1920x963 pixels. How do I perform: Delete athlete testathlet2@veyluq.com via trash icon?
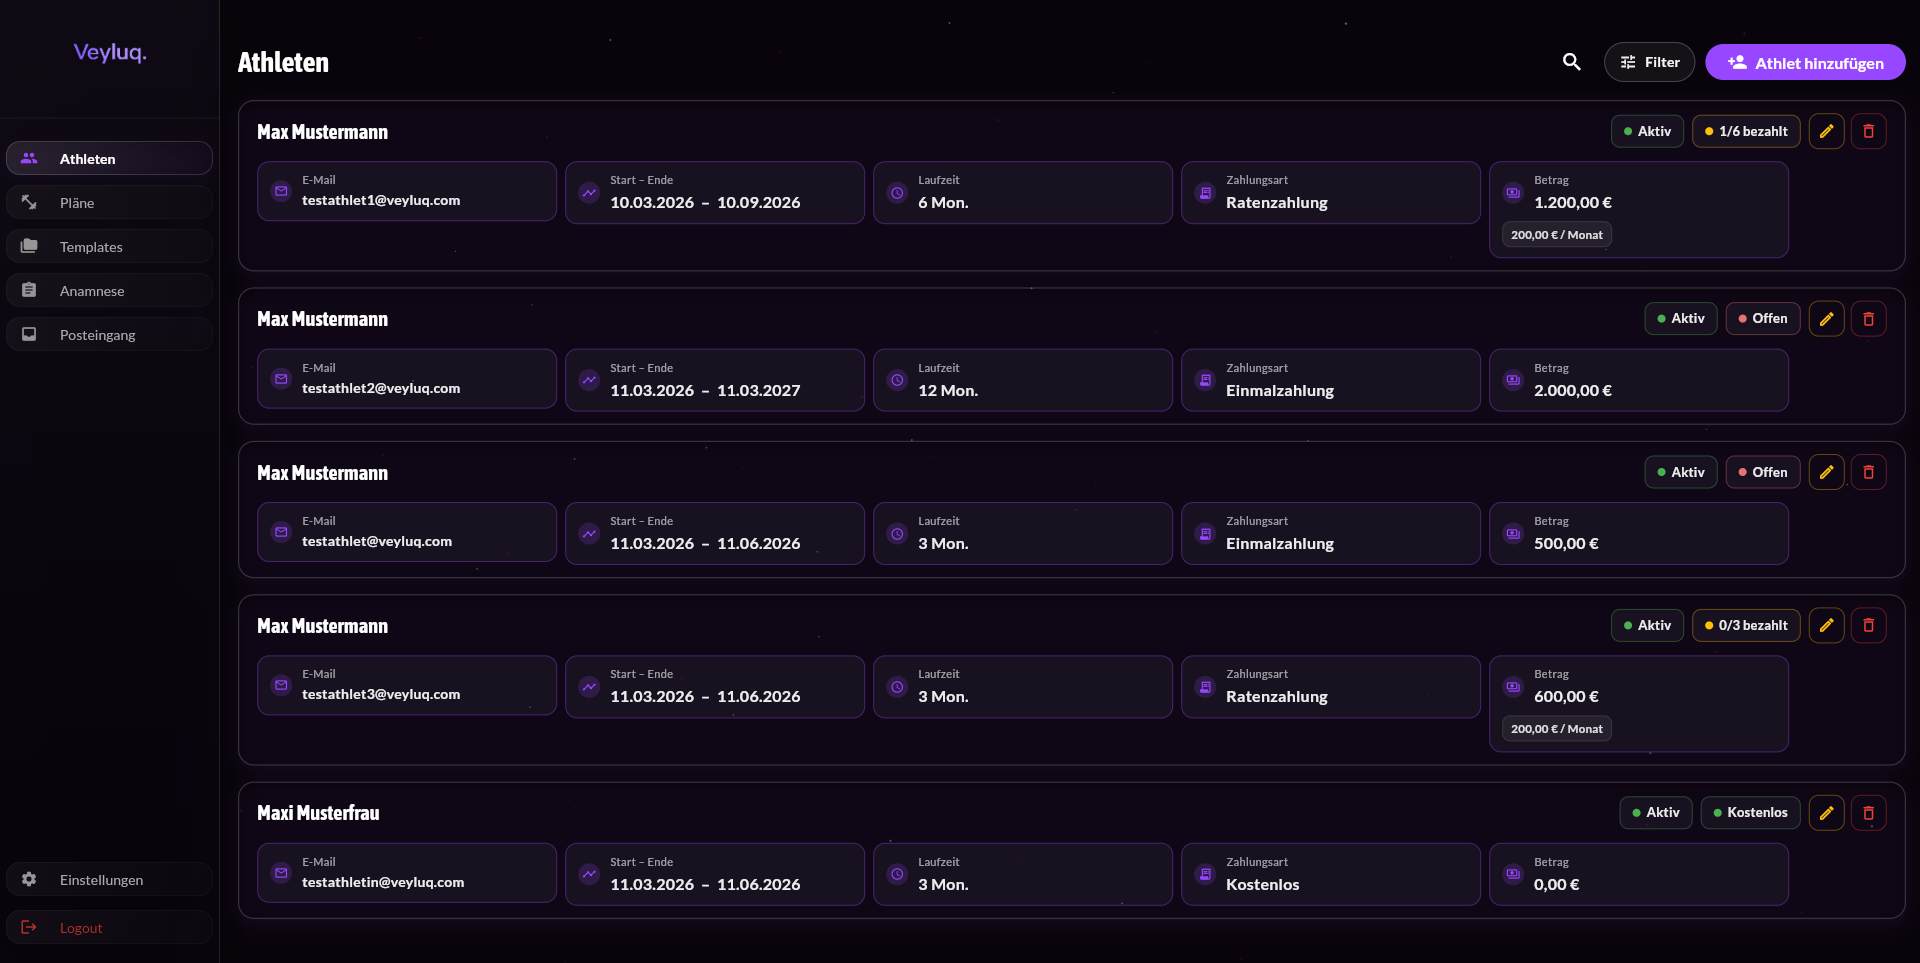[1868, 319]
